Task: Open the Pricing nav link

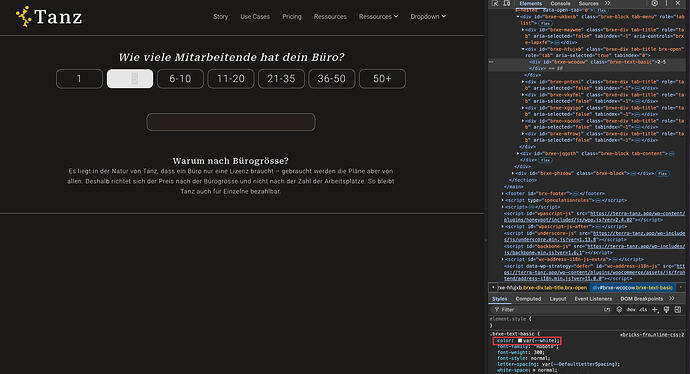Action: coord(292,16)
